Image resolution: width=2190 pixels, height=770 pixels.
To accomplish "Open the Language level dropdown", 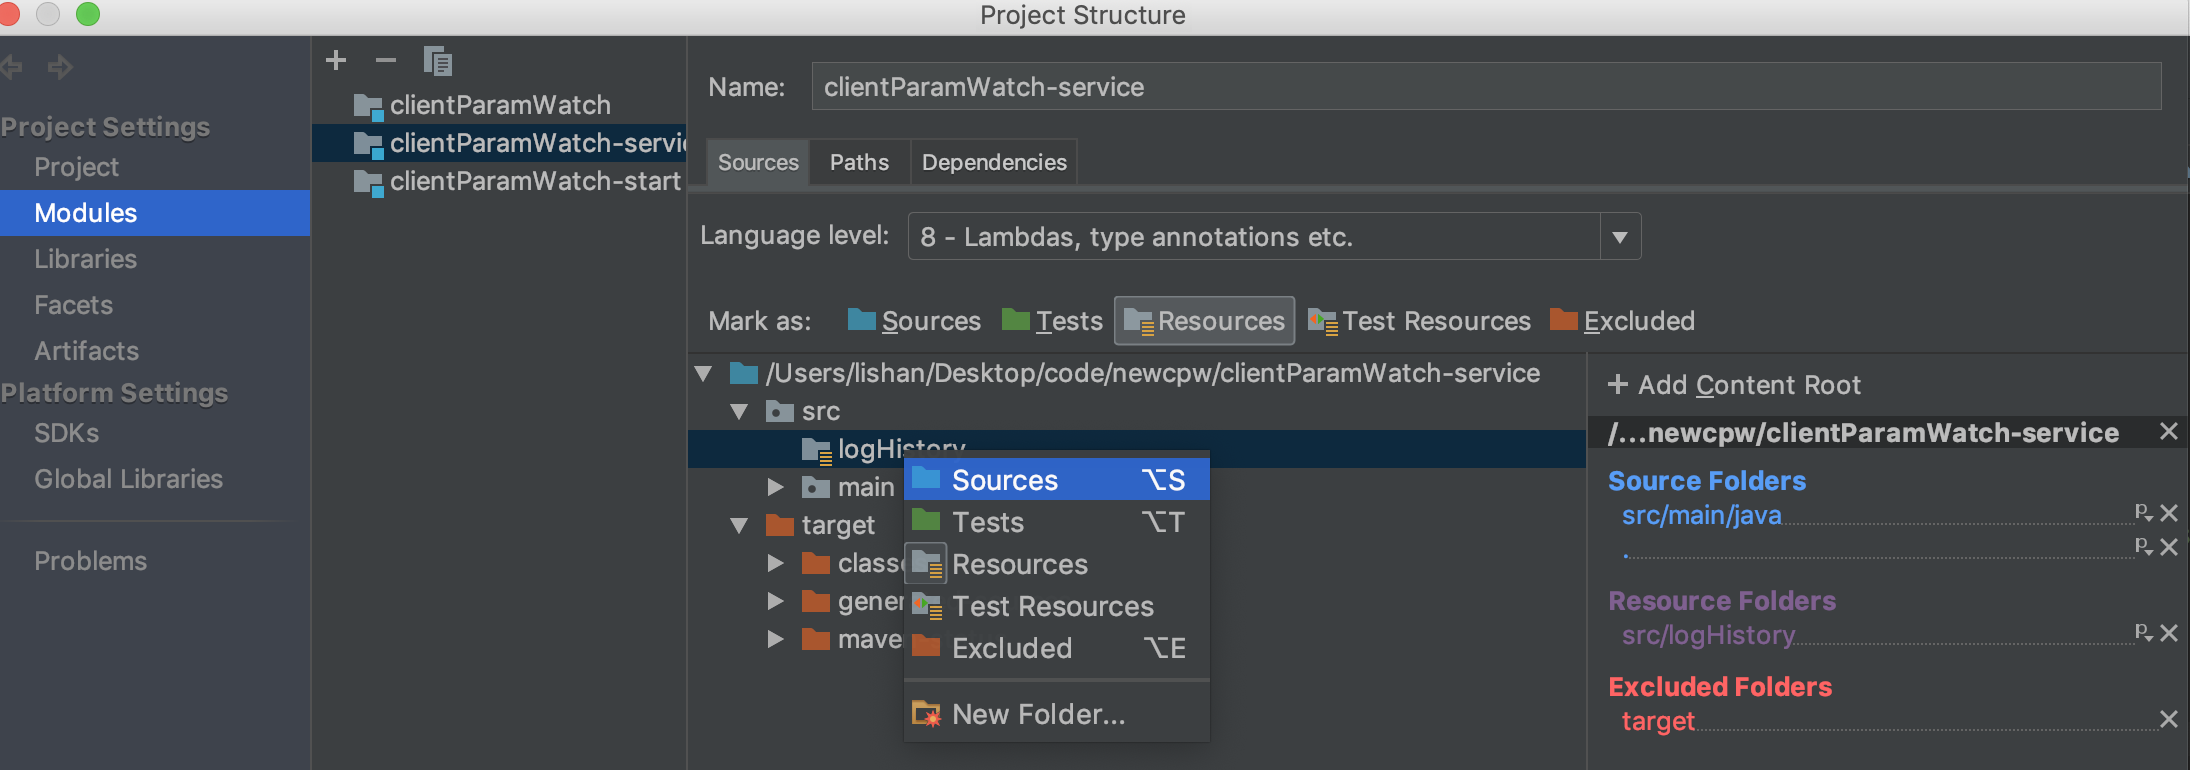I will (x=1620, y=237).
